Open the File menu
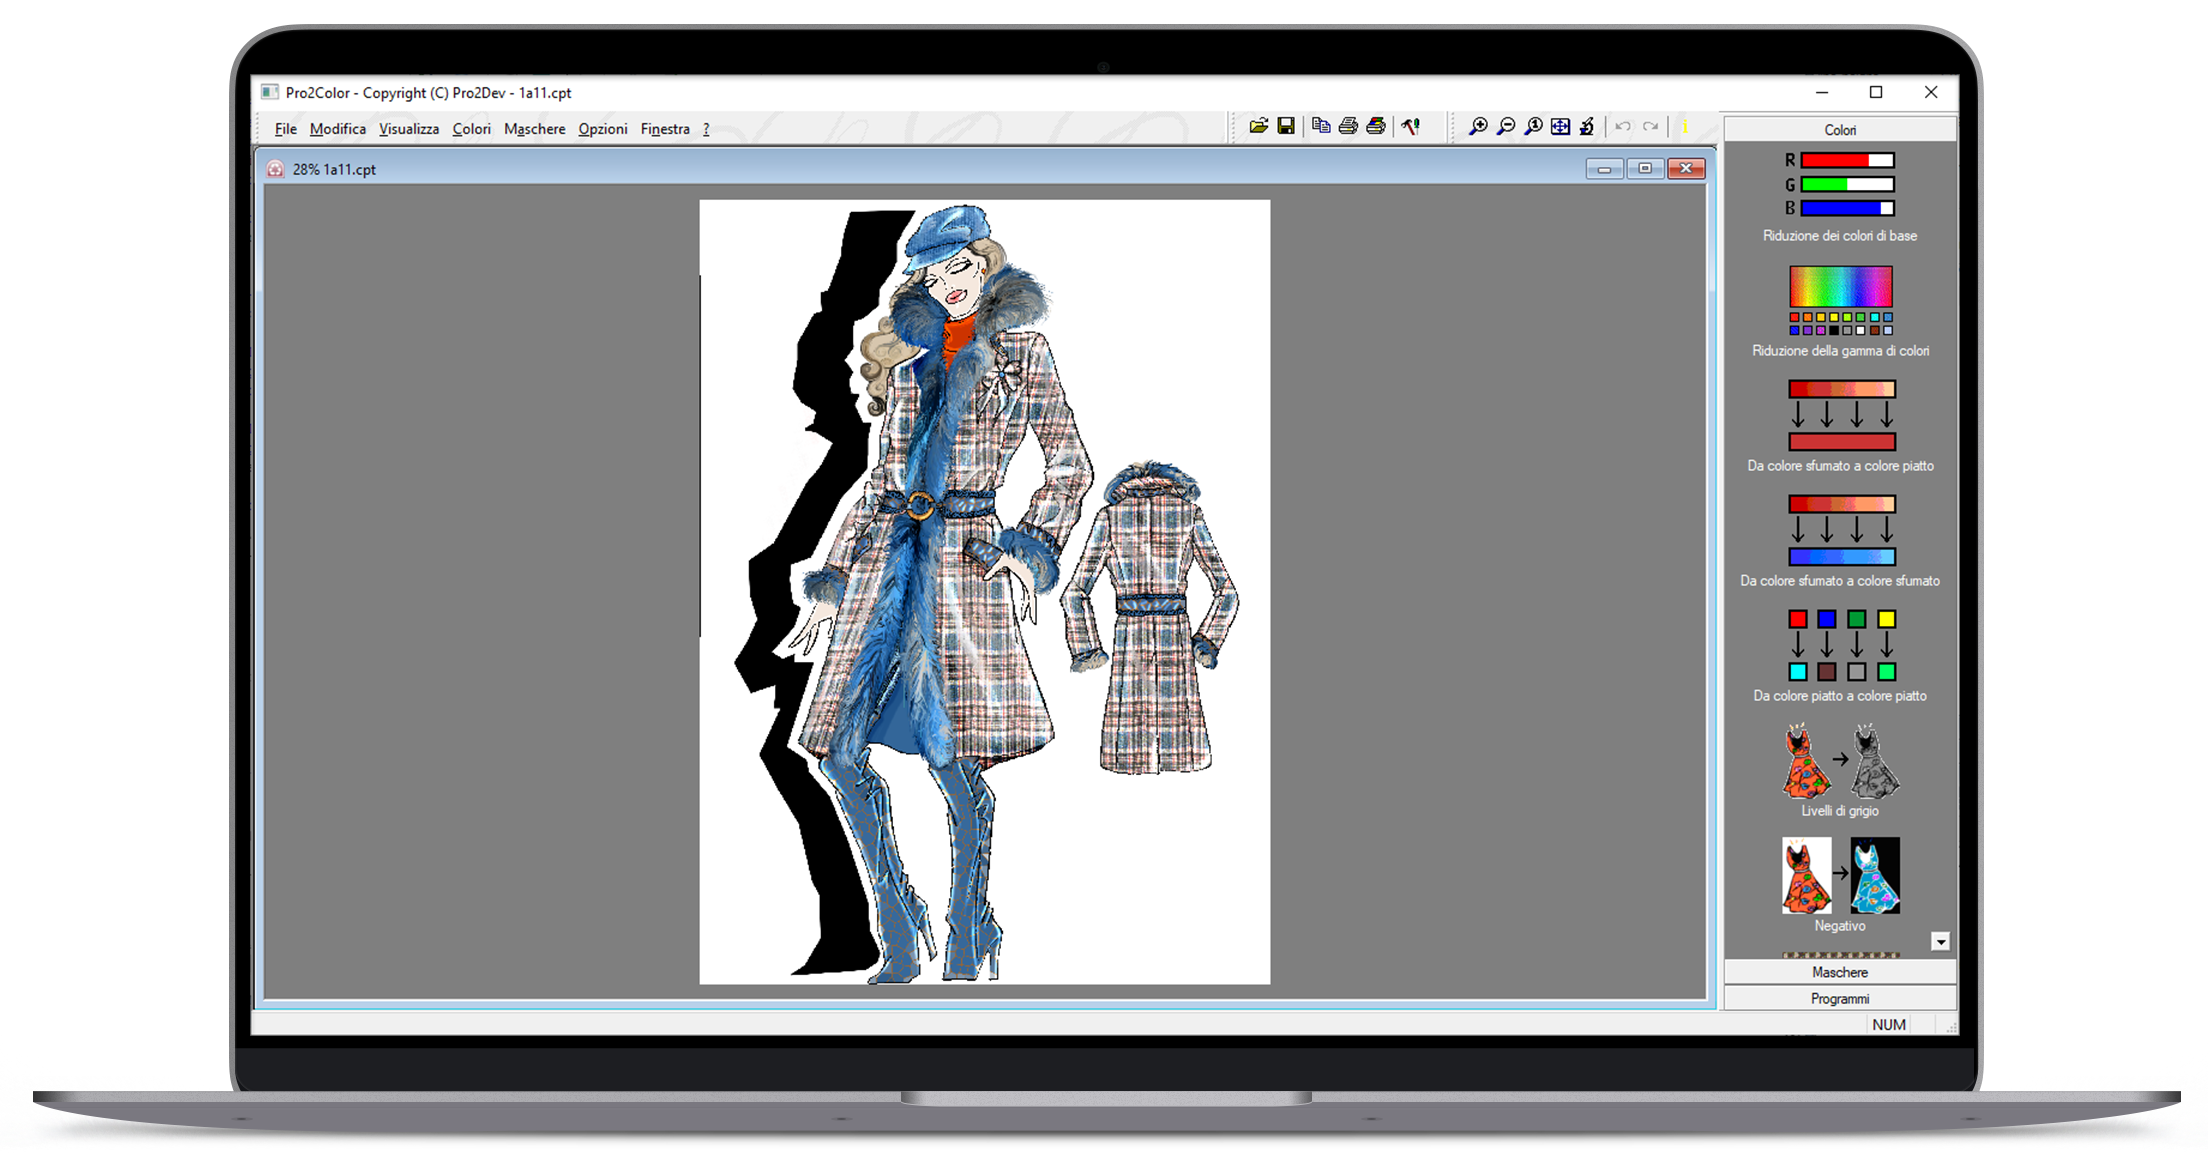The image size is (2208, 1155). click(x=285, y=129)
